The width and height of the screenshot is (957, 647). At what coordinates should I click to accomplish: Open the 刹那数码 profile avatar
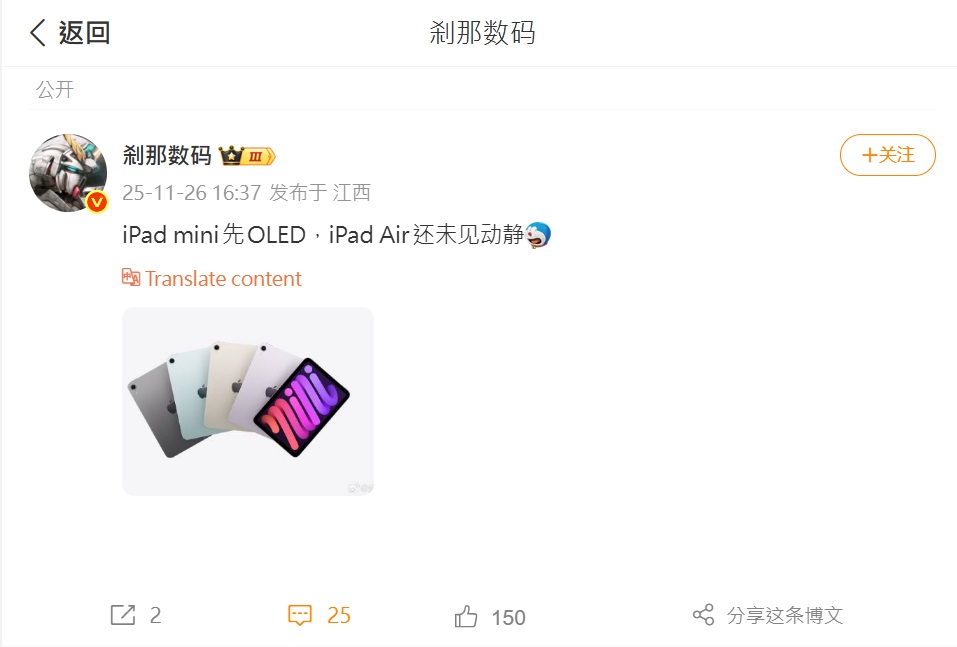tap(68, 173)
